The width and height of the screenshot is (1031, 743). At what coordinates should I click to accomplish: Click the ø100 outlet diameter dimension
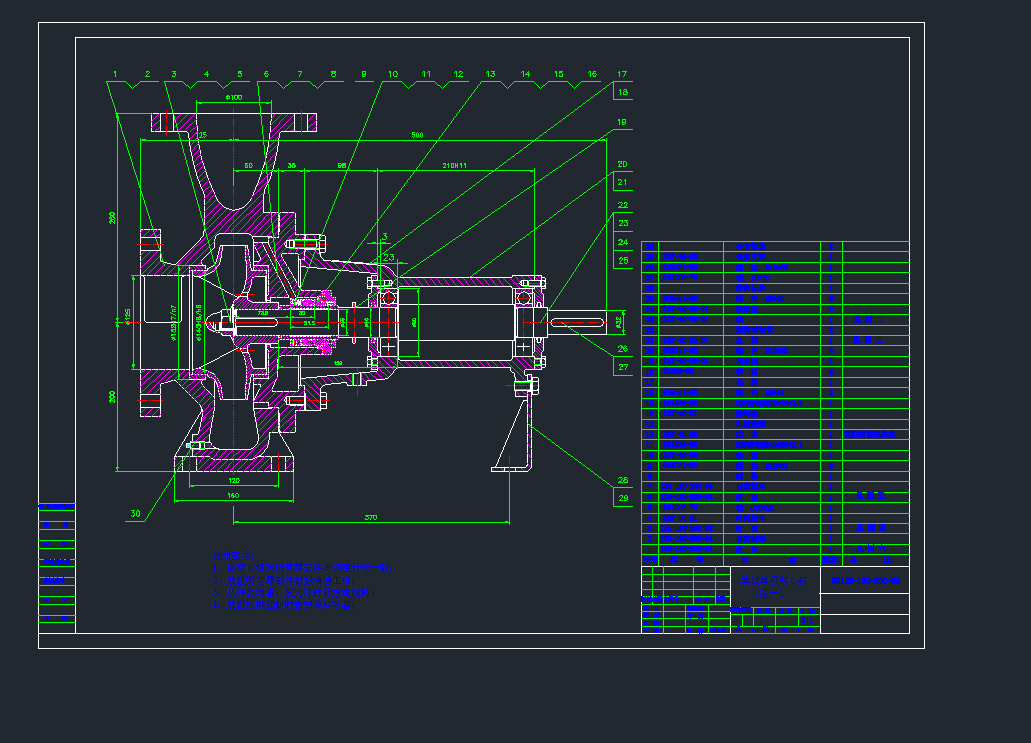click(x=234, y=97)
